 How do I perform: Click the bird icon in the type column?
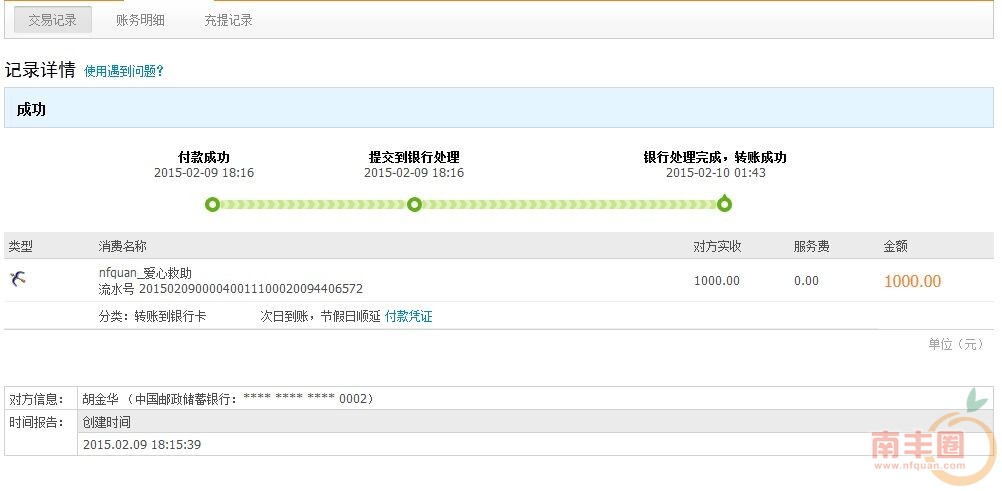pyautogui.click(x=17, y=279)
